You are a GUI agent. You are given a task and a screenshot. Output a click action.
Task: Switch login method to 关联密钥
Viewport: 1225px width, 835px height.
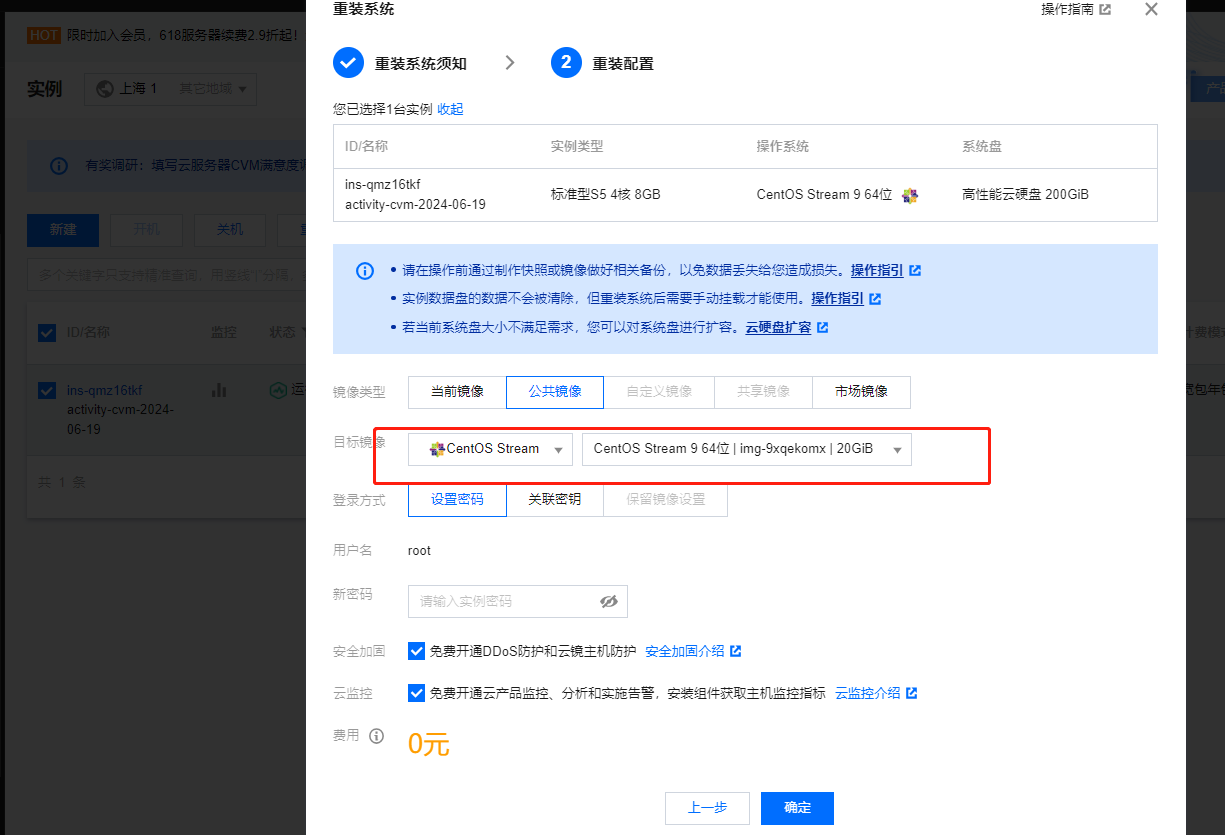pos(554,499)
